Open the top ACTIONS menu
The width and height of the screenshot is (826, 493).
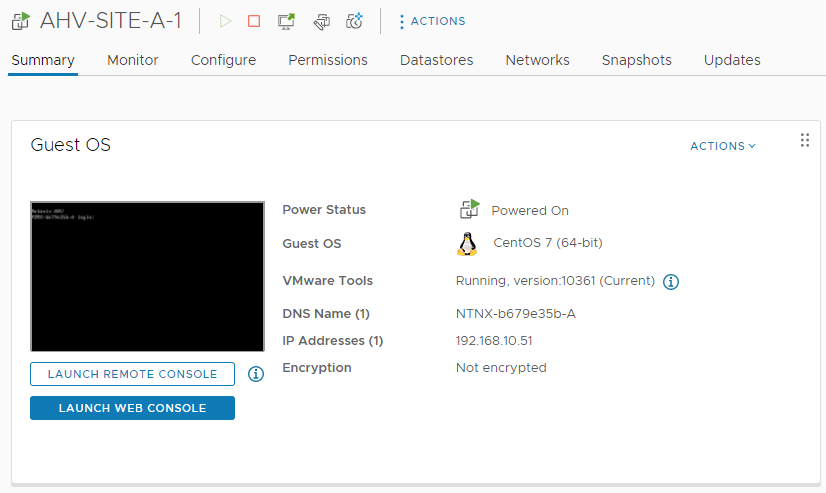click(432, 21)
